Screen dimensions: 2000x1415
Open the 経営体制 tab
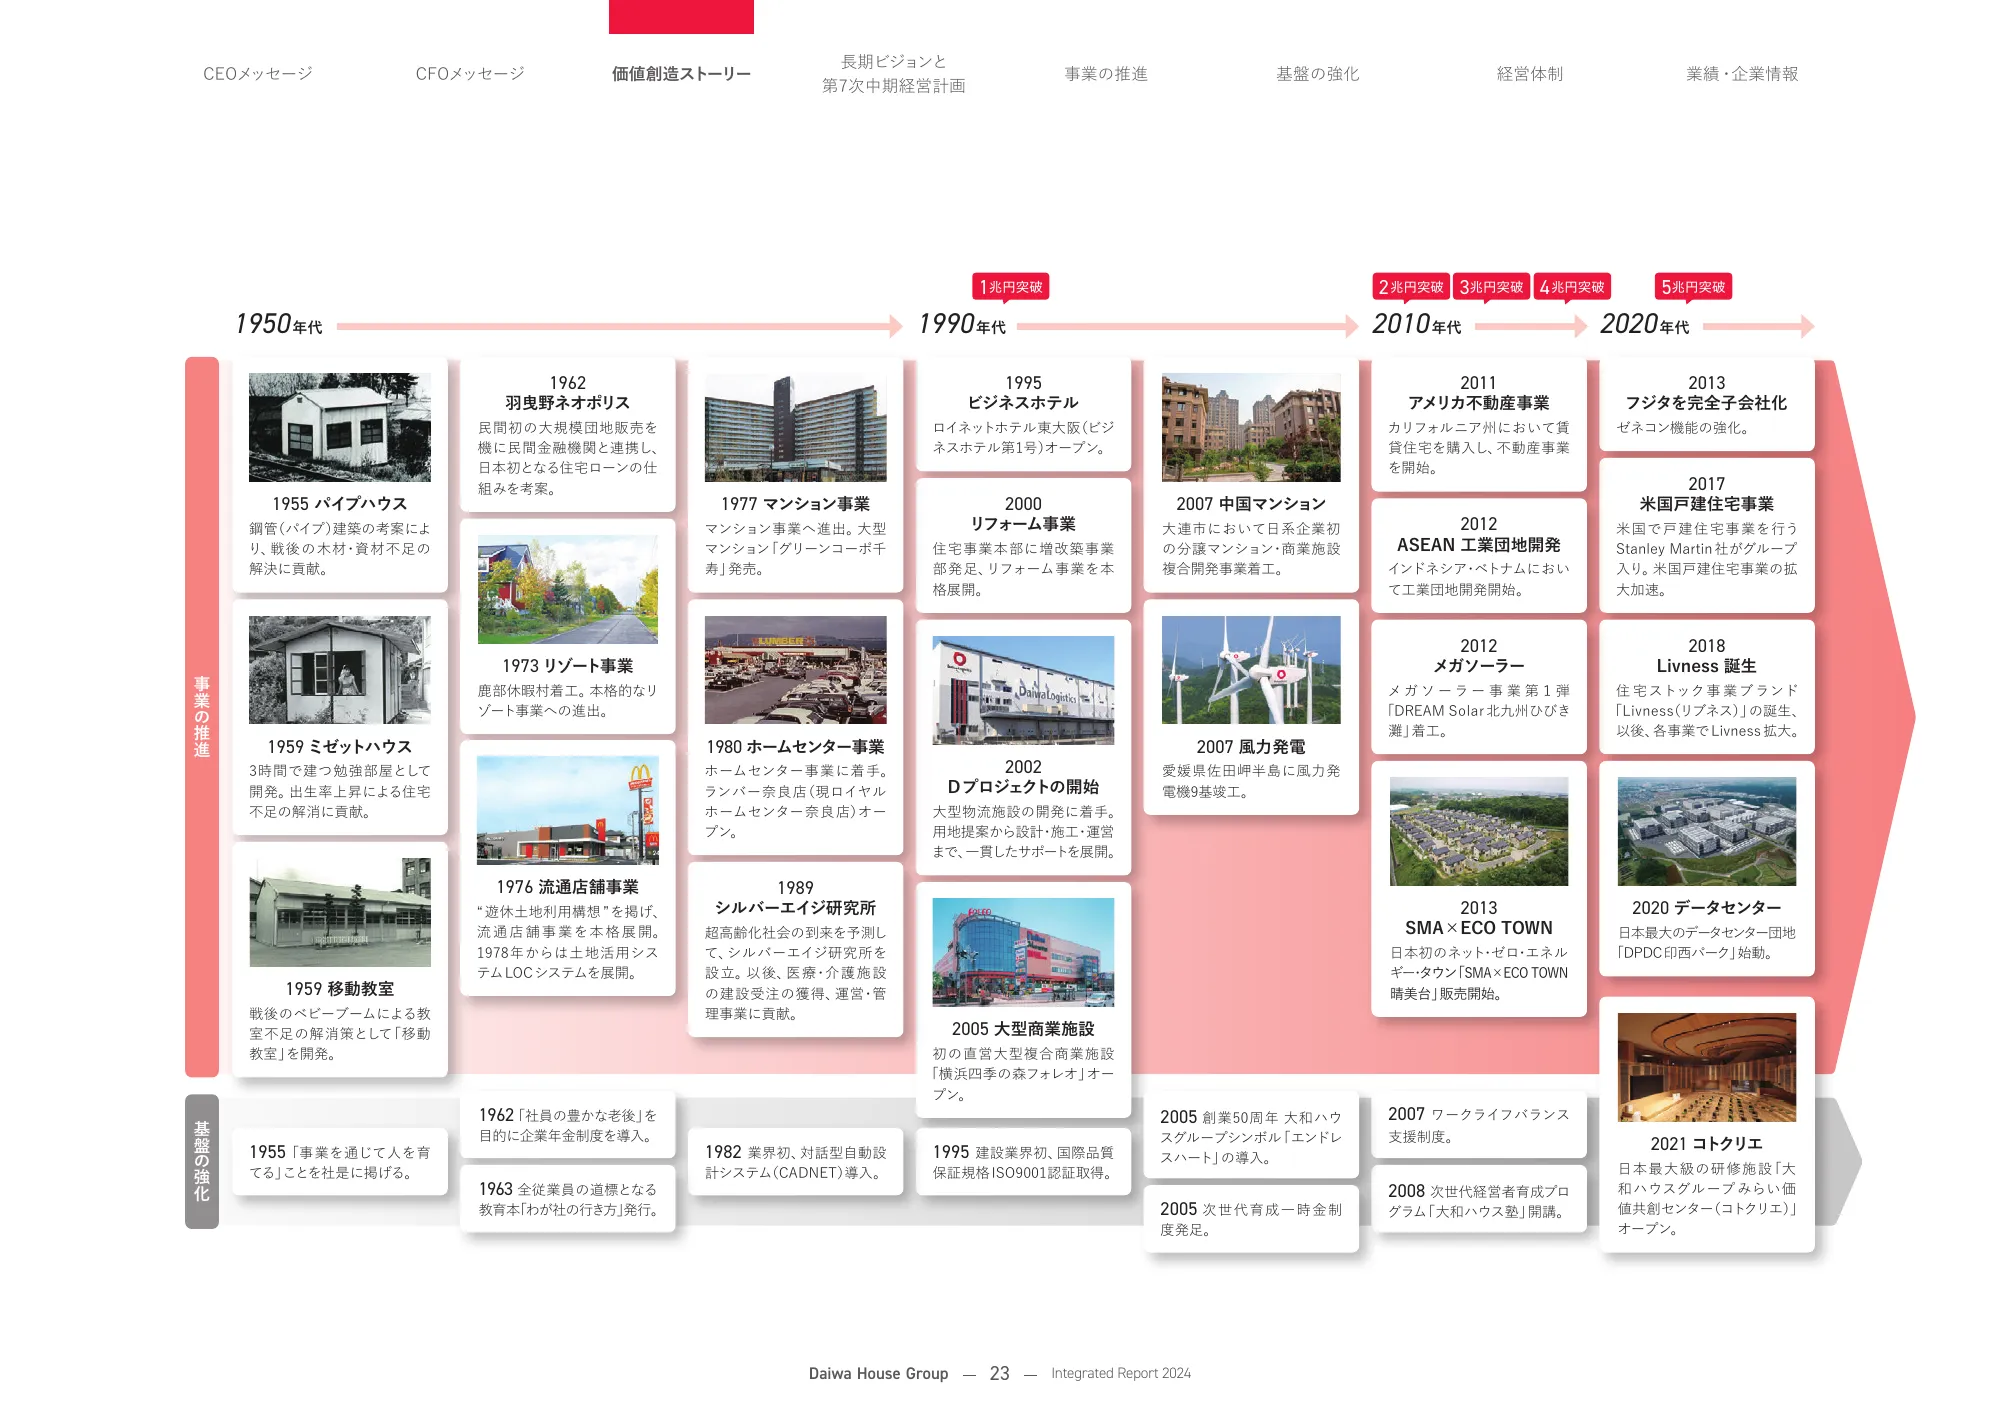pos(1530,74)
